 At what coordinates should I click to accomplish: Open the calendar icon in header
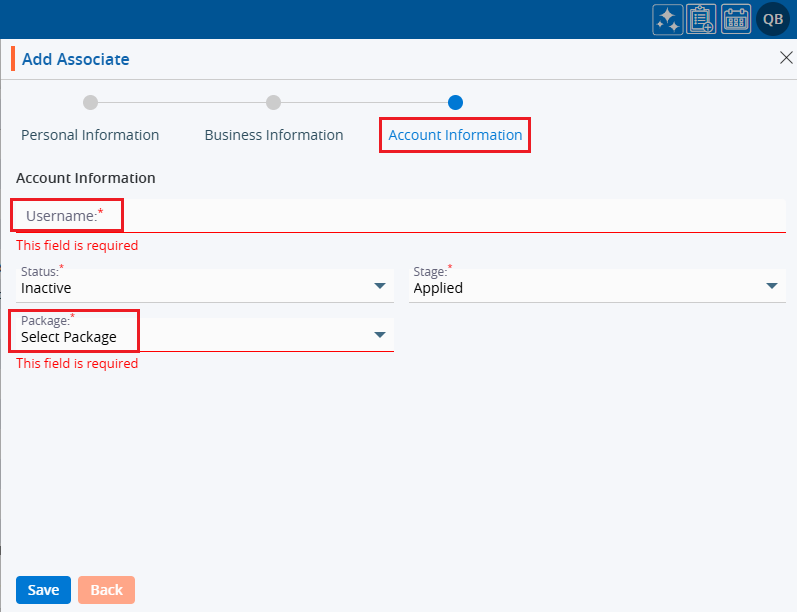click(736, 19)
